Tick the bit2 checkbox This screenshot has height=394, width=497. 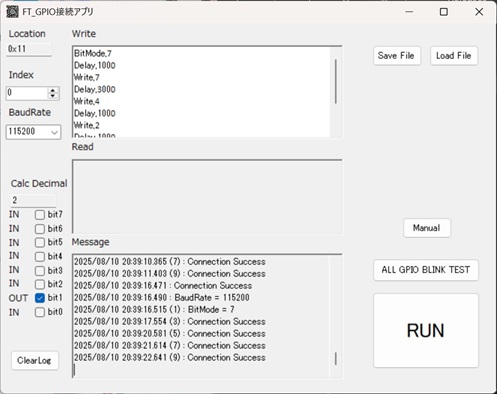40,284
